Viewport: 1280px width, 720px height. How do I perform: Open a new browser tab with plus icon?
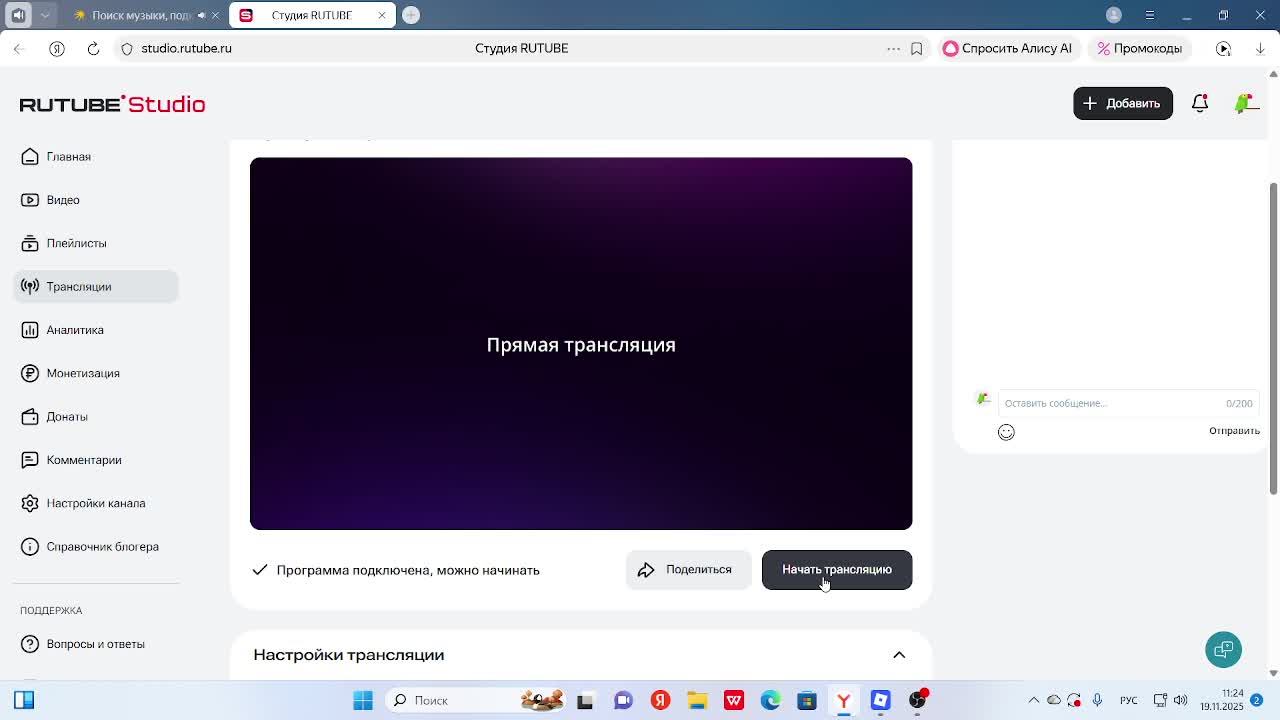411,15
